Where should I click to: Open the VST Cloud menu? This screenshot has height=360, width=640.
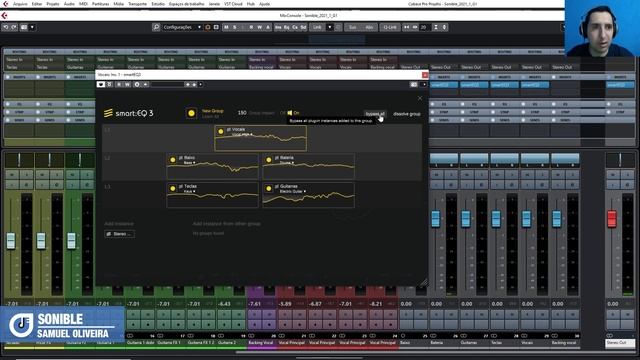click(x=233, y=4)
